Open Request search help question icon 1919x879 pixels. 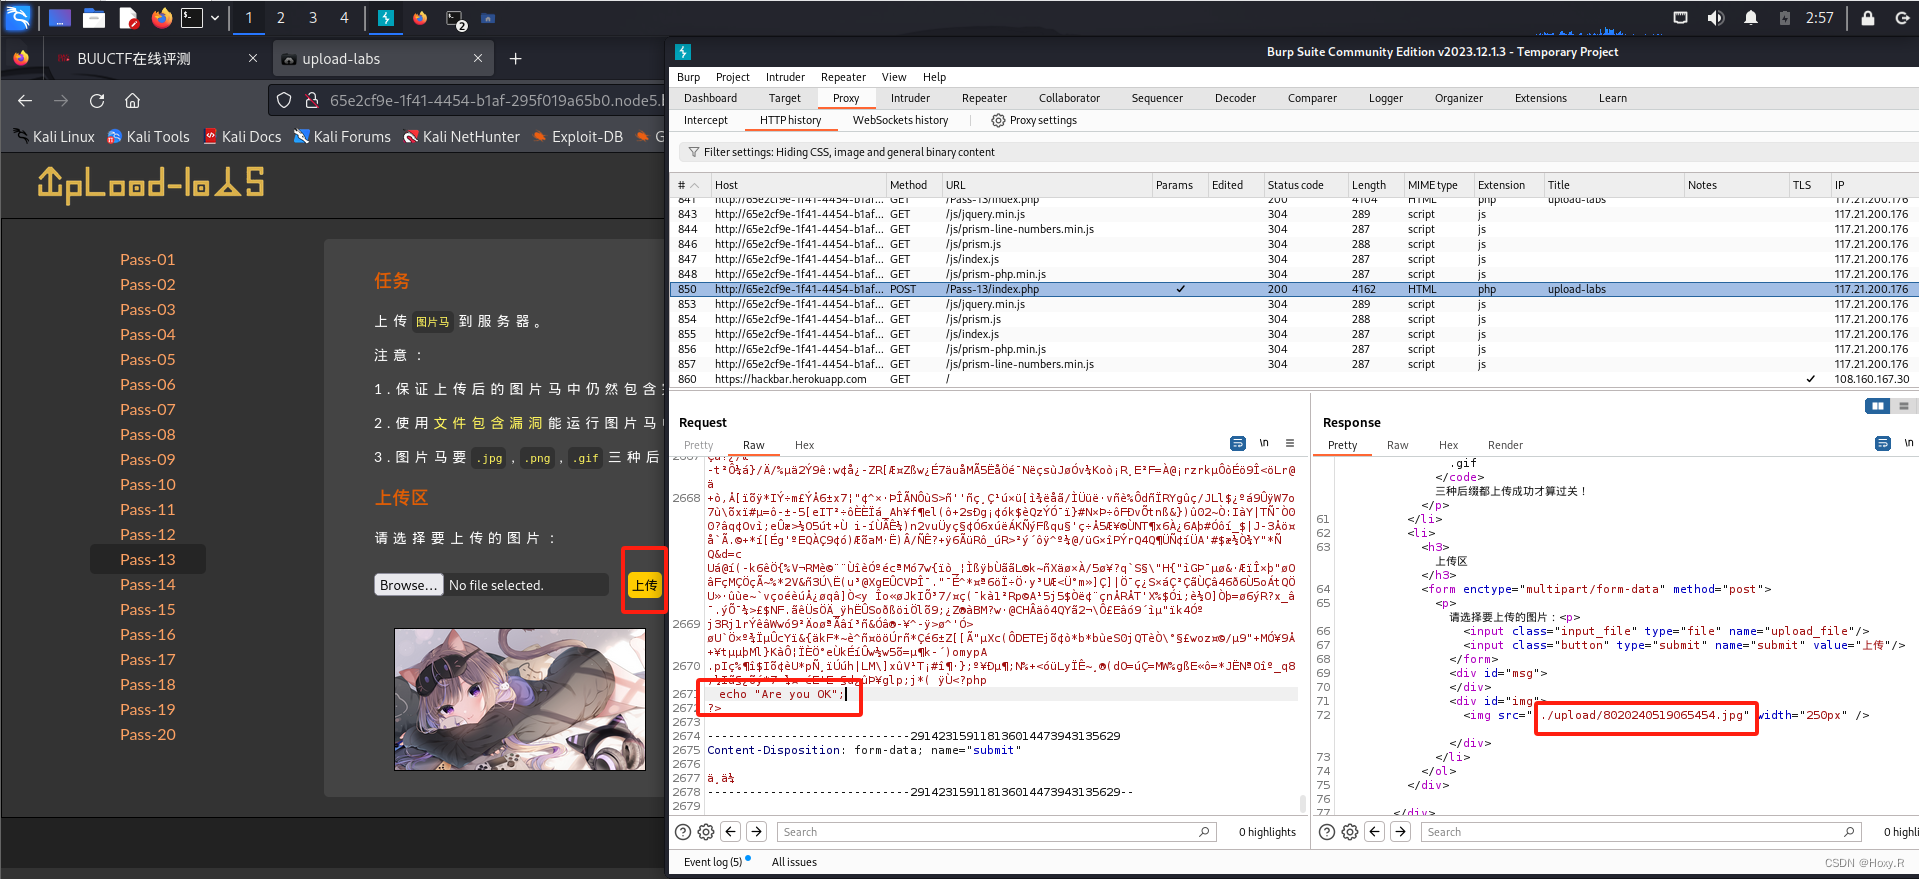click(x=683, y=832)
